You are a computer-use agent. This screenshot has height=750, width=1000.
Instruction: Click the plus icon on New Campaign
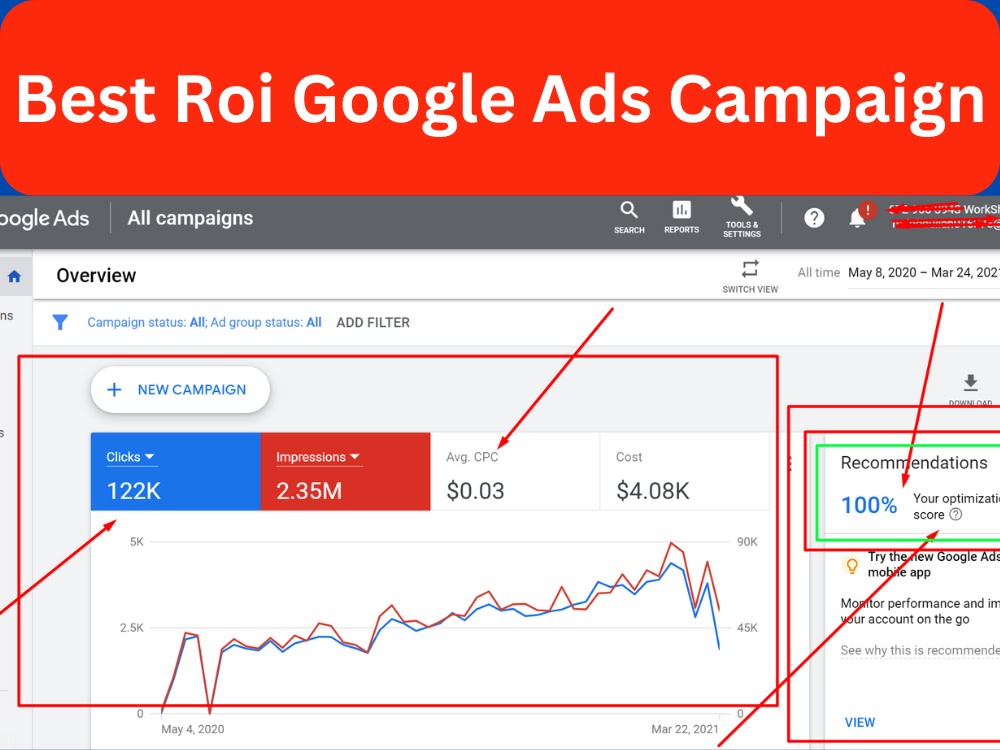(114, 390)
